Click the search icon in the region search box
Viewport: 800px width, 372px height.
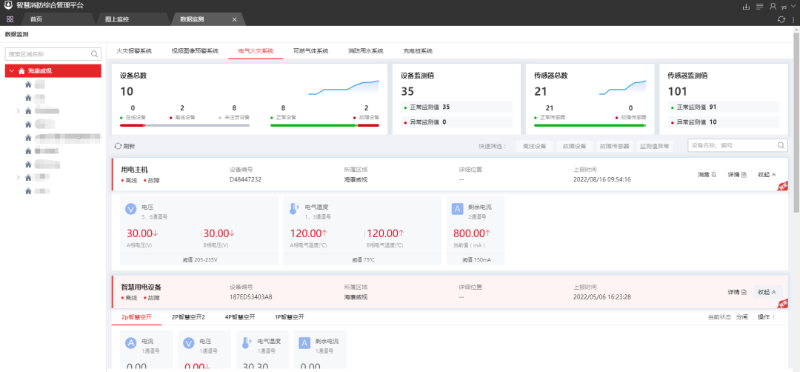pos(94,54)
